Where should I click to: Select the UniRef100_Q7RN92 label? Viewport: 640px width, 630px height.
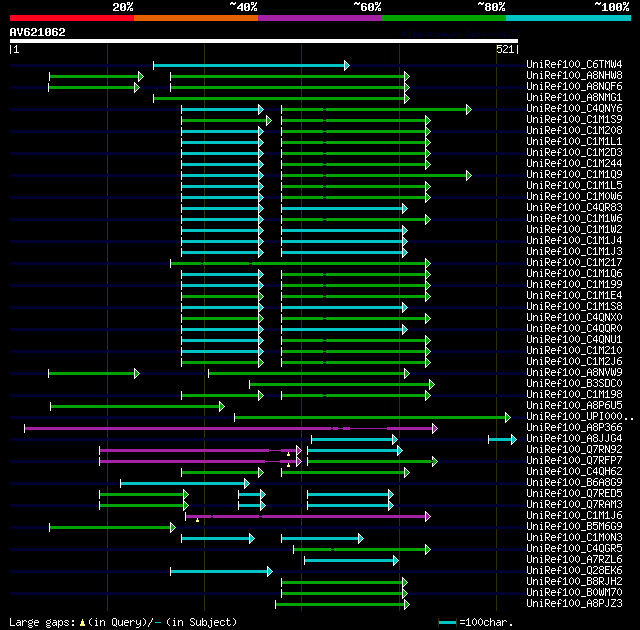tap(574, 450)
